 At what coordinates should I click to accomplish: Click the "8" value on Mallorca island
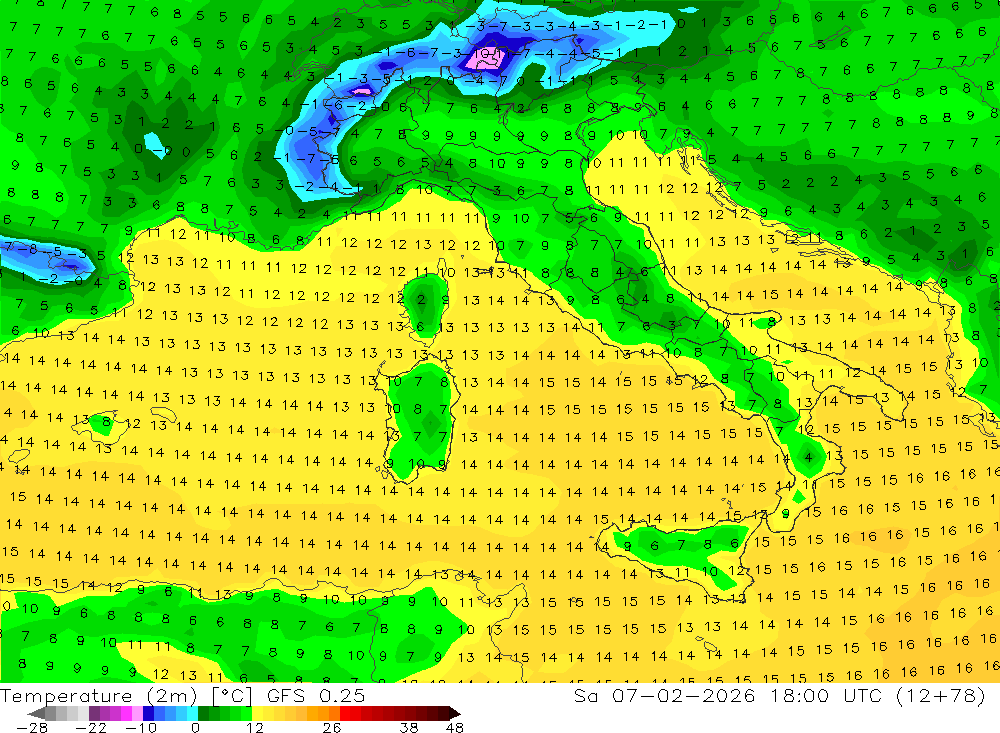point(107,422)
